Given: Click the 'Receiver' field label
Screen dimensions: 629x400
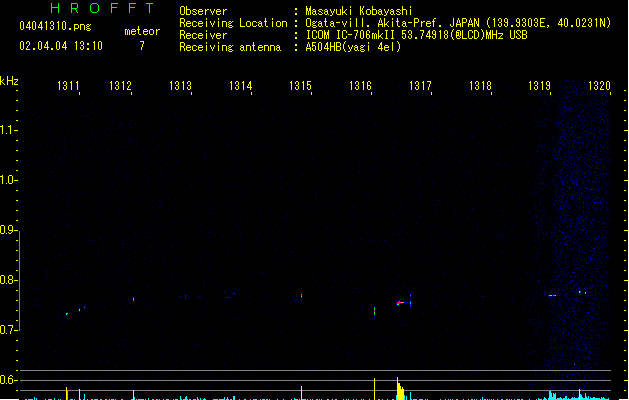Looking at the screenshot, I should pos(203,35).
